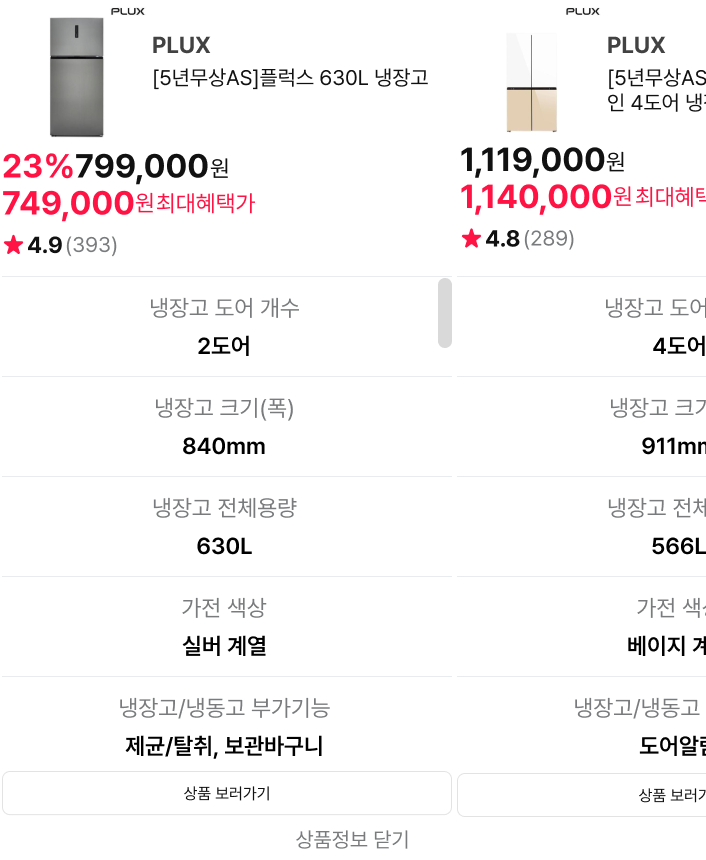Viewport: 706px width, 860px height.
Task: Collapse the details with '상품정보 닫기'
Action: 352,839
